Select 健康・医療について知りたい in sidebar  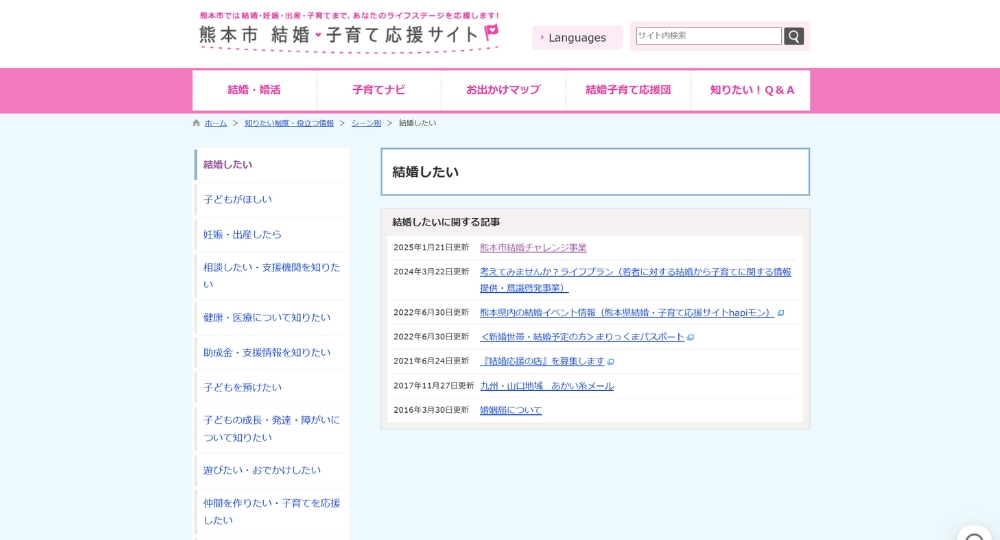(272, 317)
